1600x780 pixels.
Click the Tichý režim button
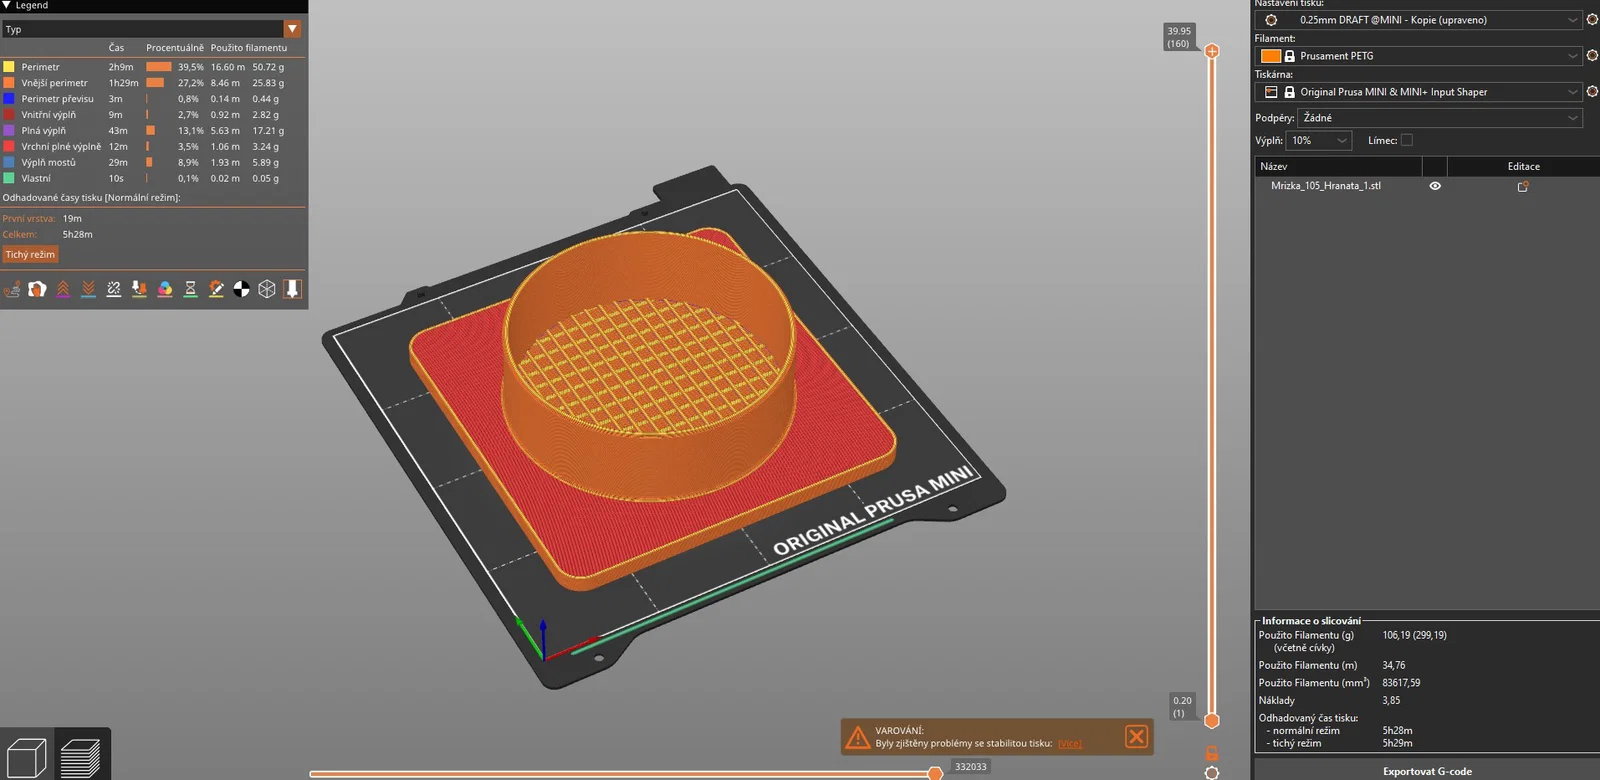point(30,255)
